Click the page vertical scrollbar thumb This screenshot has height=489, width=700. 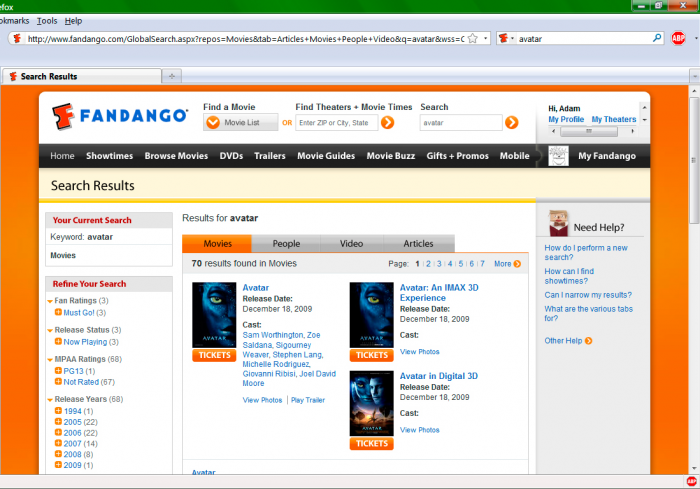(x=694, y=160)
